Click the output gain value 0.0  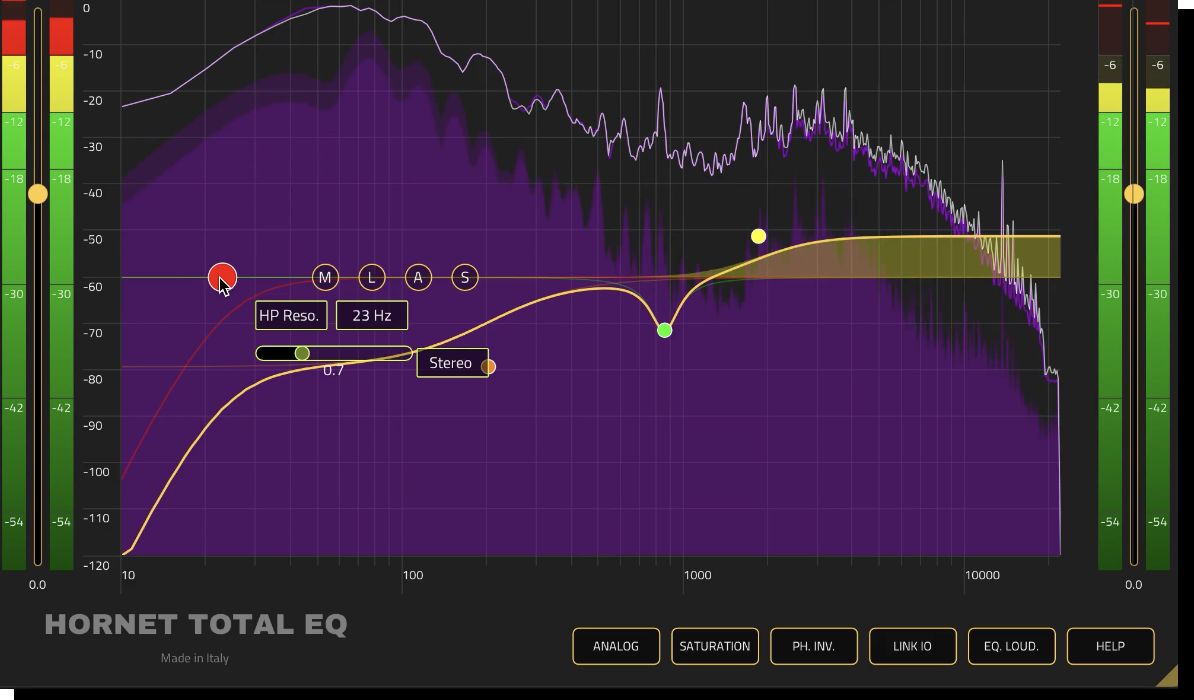1134,585
